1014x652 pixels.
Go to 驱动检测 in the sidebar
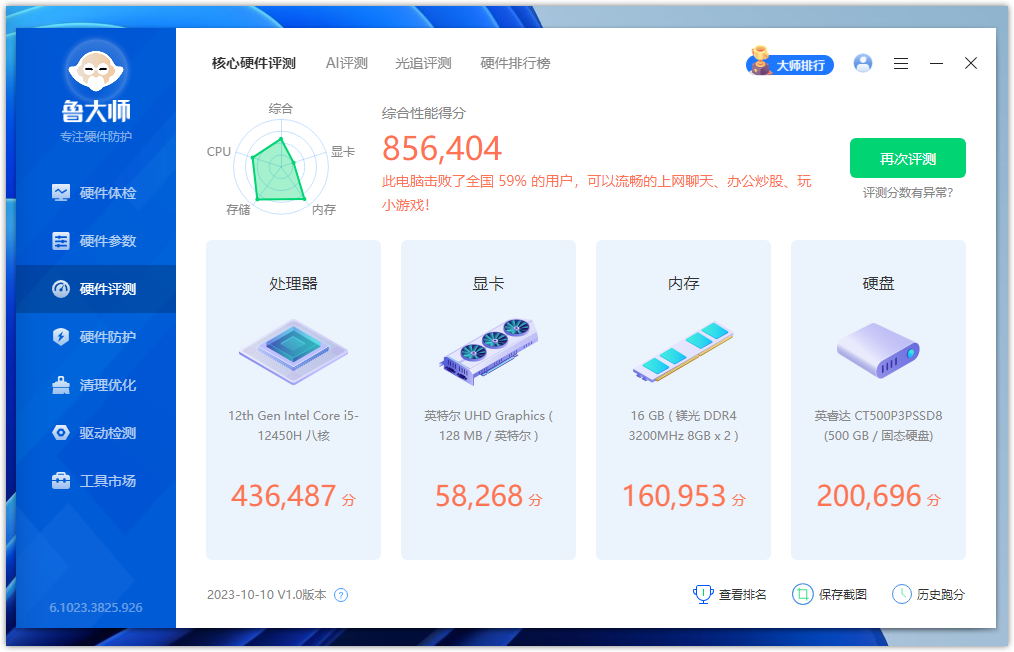point(95,433)
